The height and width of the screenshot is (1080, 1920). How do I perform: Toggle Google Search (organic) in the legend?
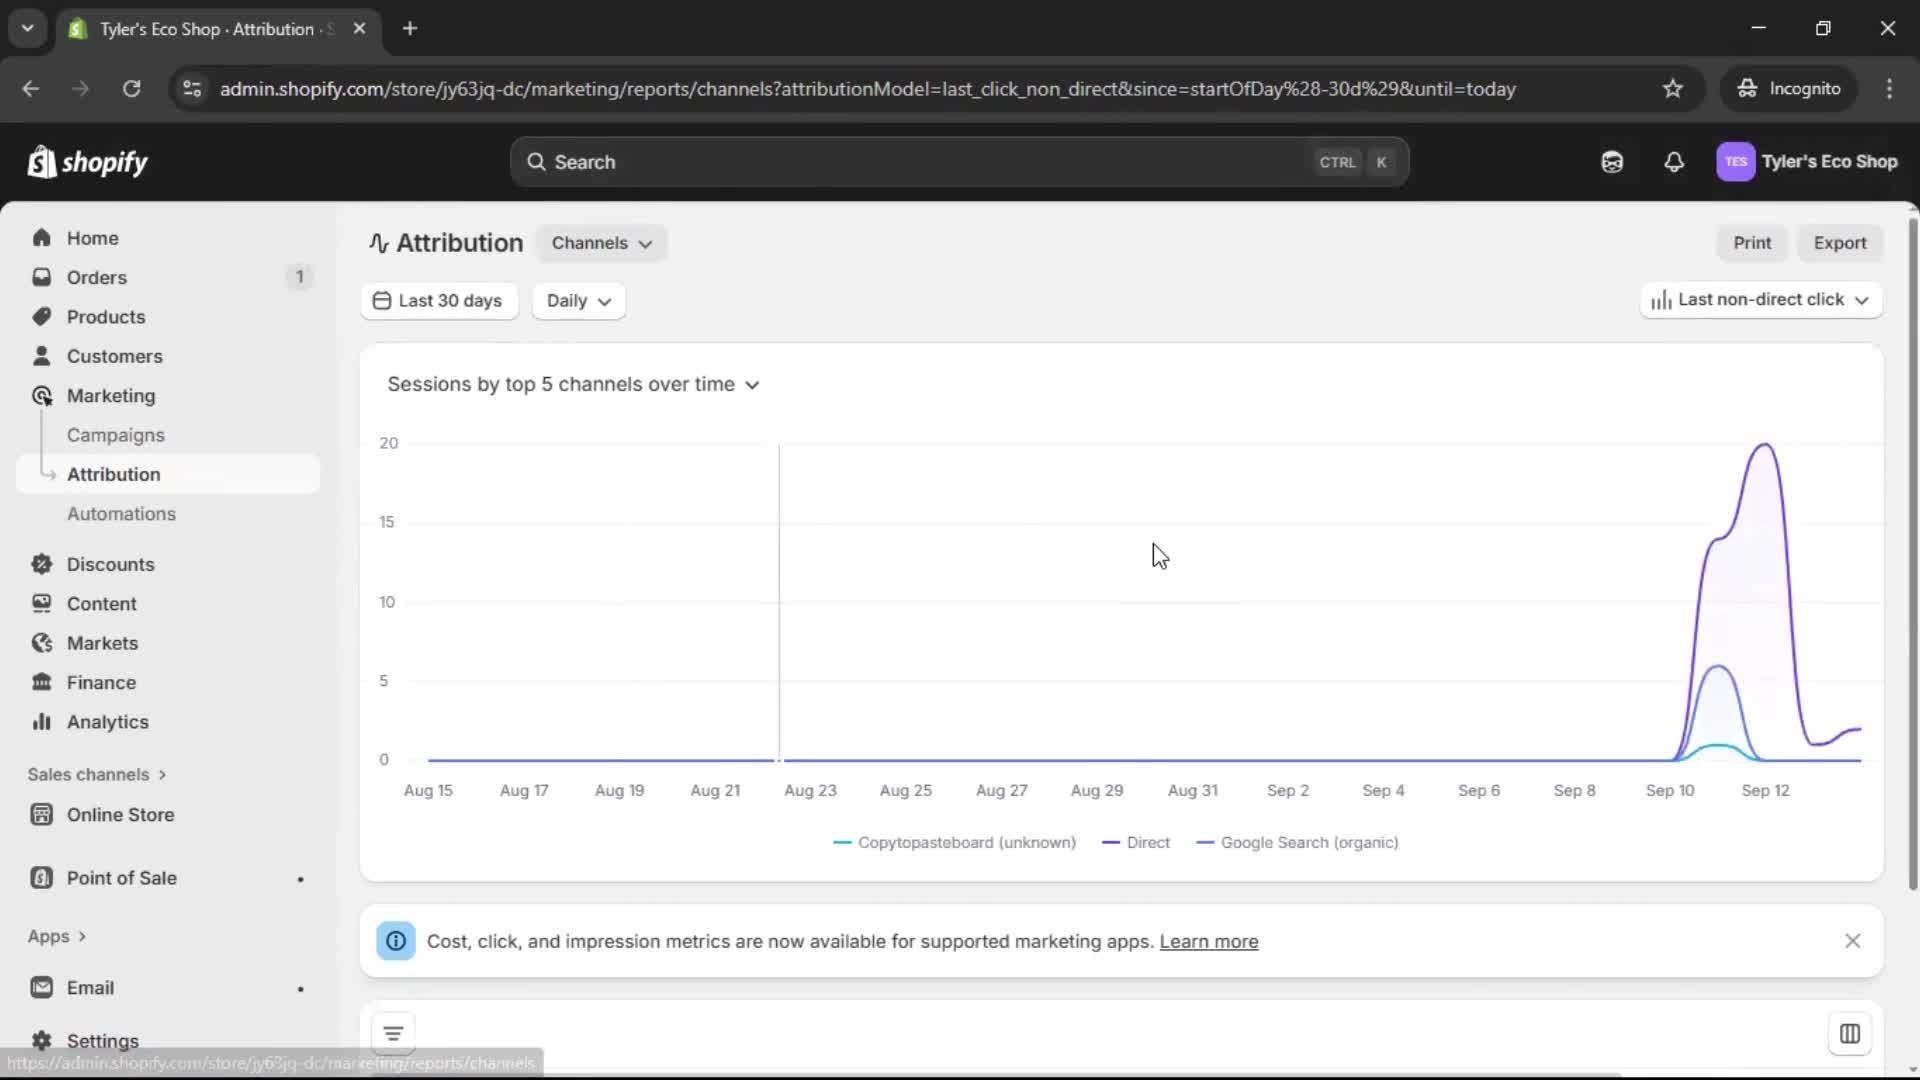click(1297, 843)
